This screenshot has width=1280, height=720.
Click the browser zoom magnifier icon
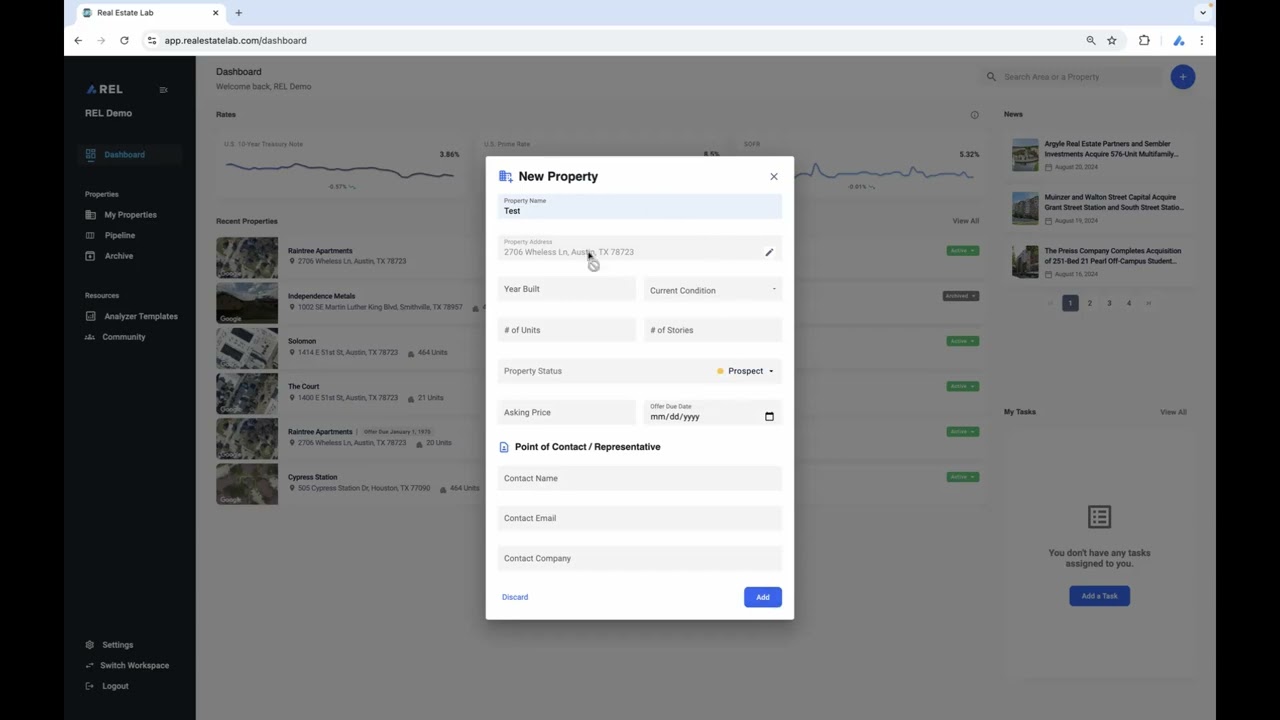click(1091, 41)
